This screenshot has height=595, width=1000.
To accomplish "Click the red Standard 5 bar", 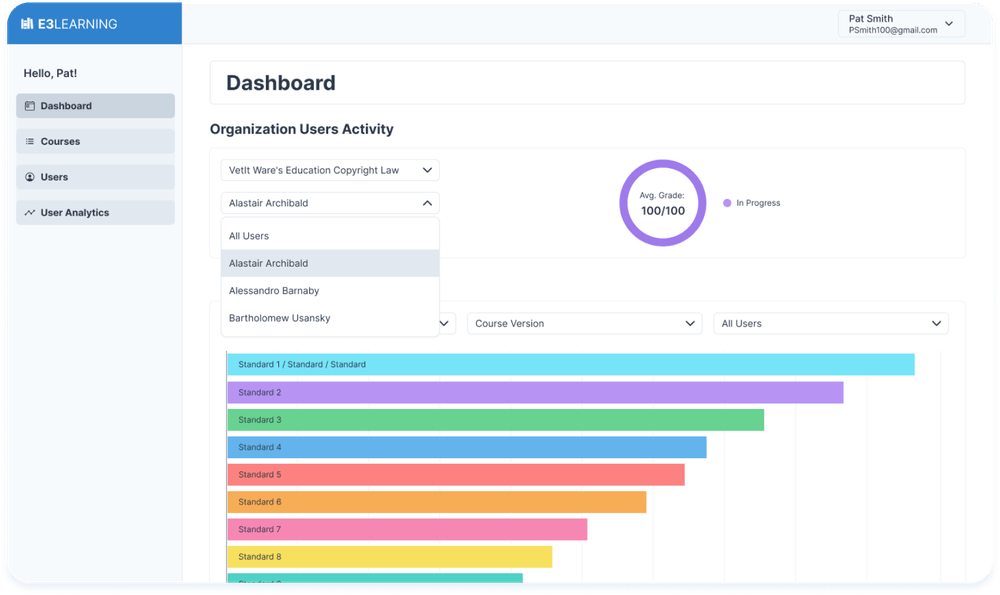I will [455, 475].
